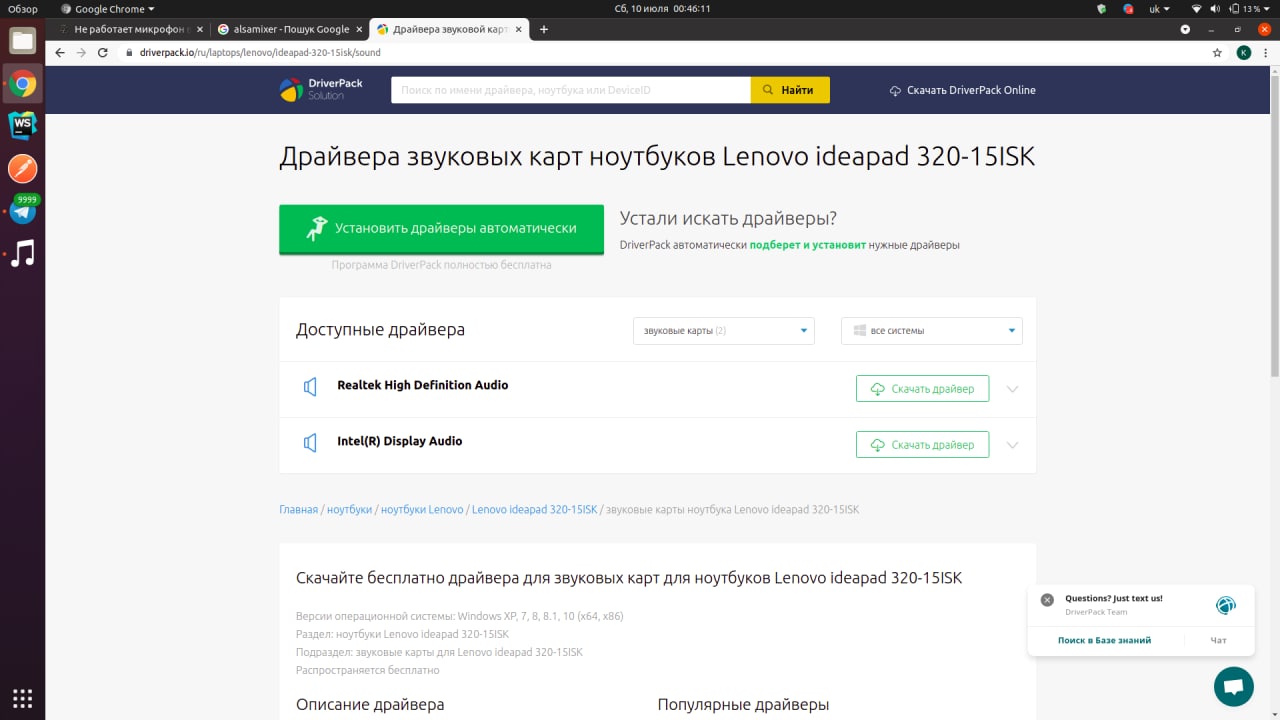Show the applications grid in the dock
1280x720 pixels.
(x=22, y=698)
